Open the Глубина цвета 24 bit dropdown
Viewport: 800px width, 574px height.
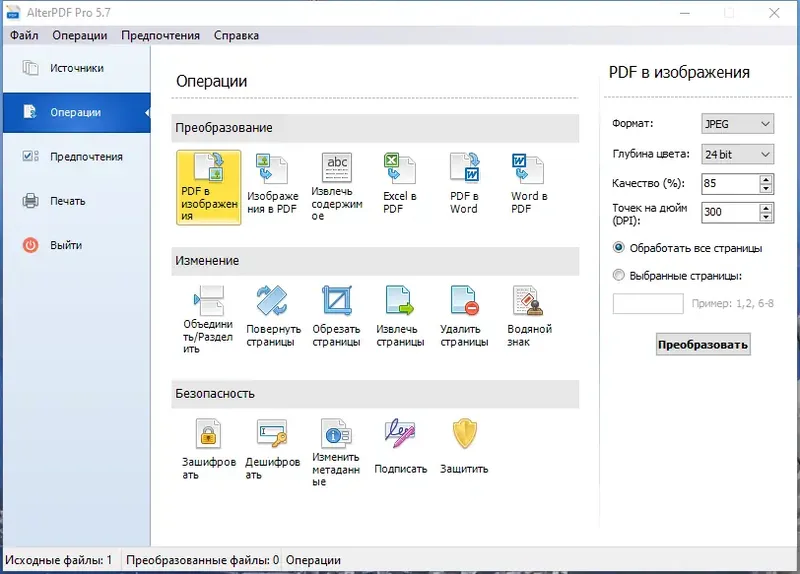pyautogui.click(x=737, y=154)
